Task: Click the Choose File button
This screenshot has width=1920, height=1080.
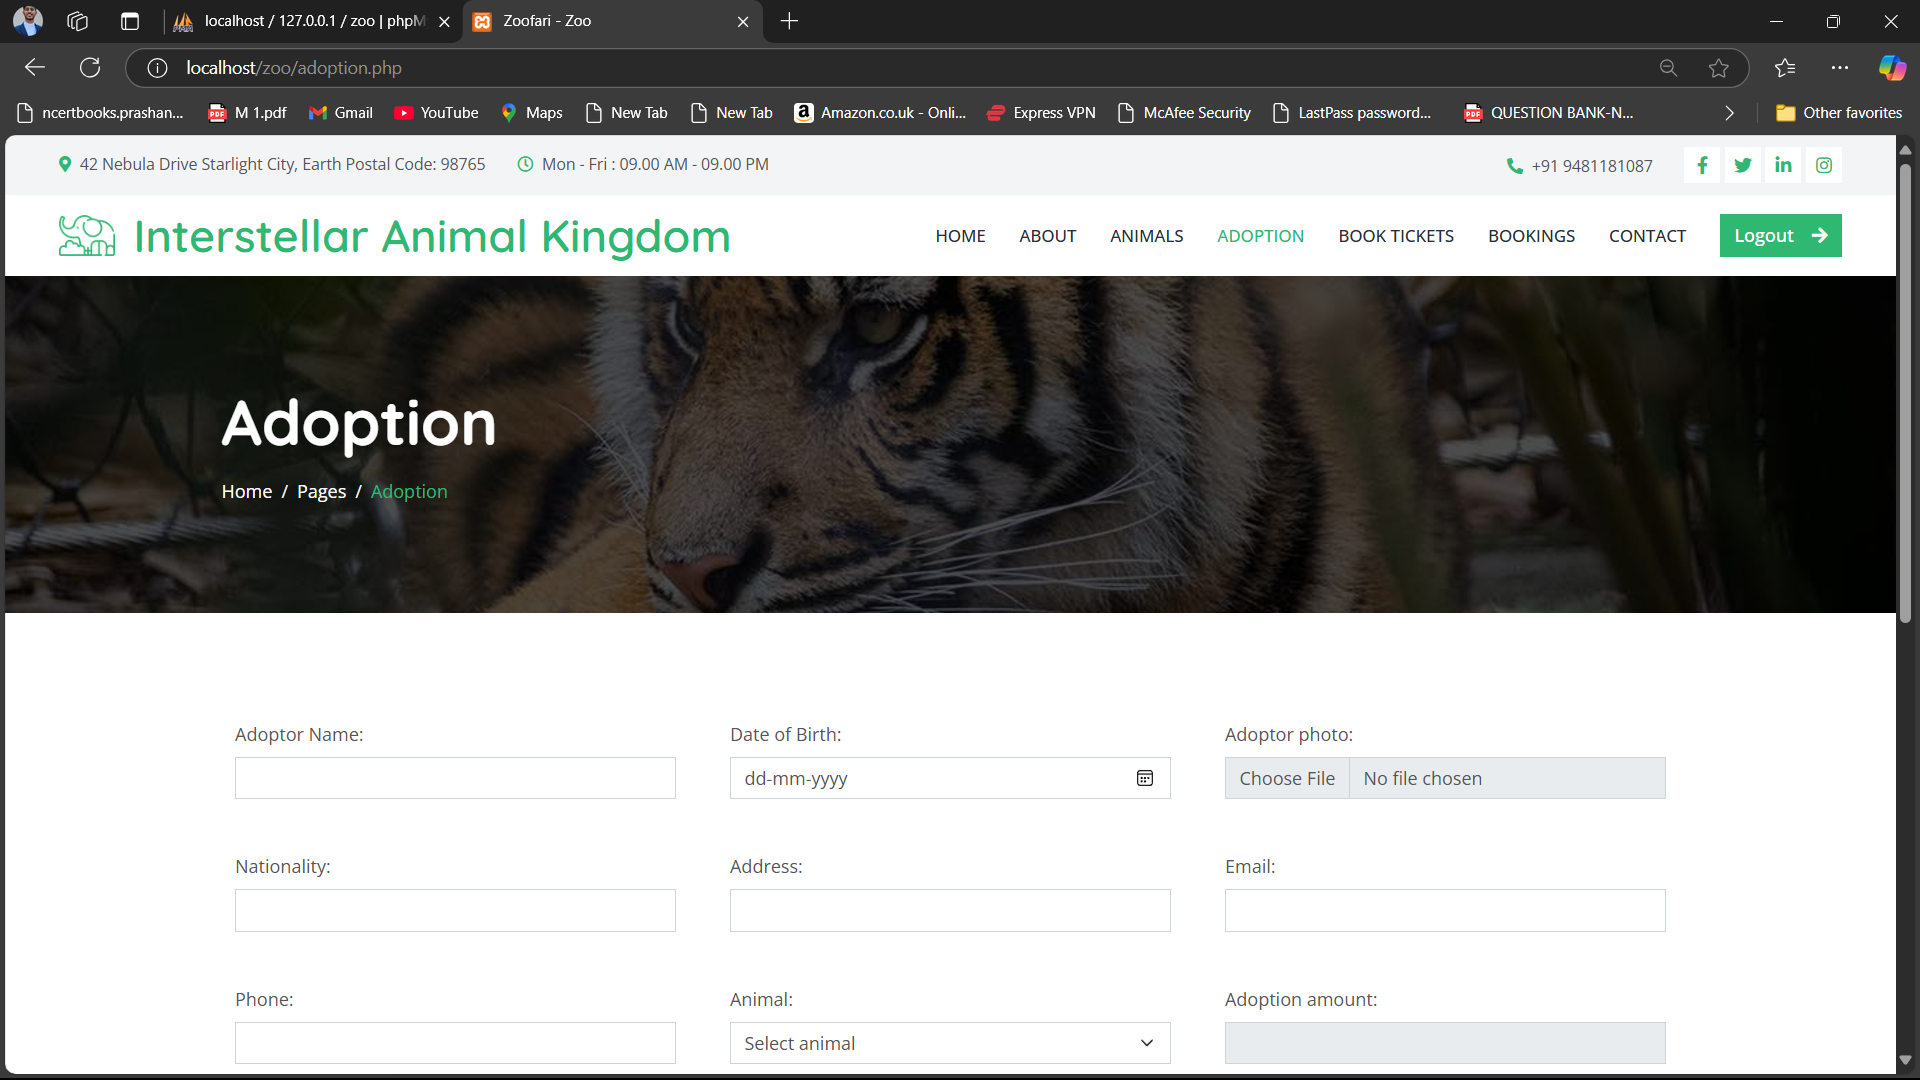Action: (x=1287, y=778)
